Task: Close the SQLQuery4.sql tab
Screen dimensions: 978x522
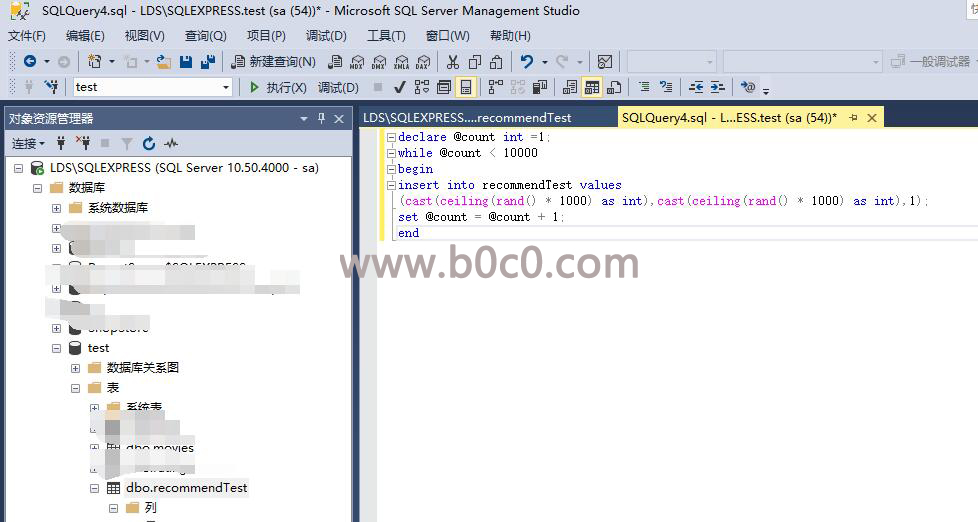Action: pyautogui.click(x=872, y=117)
